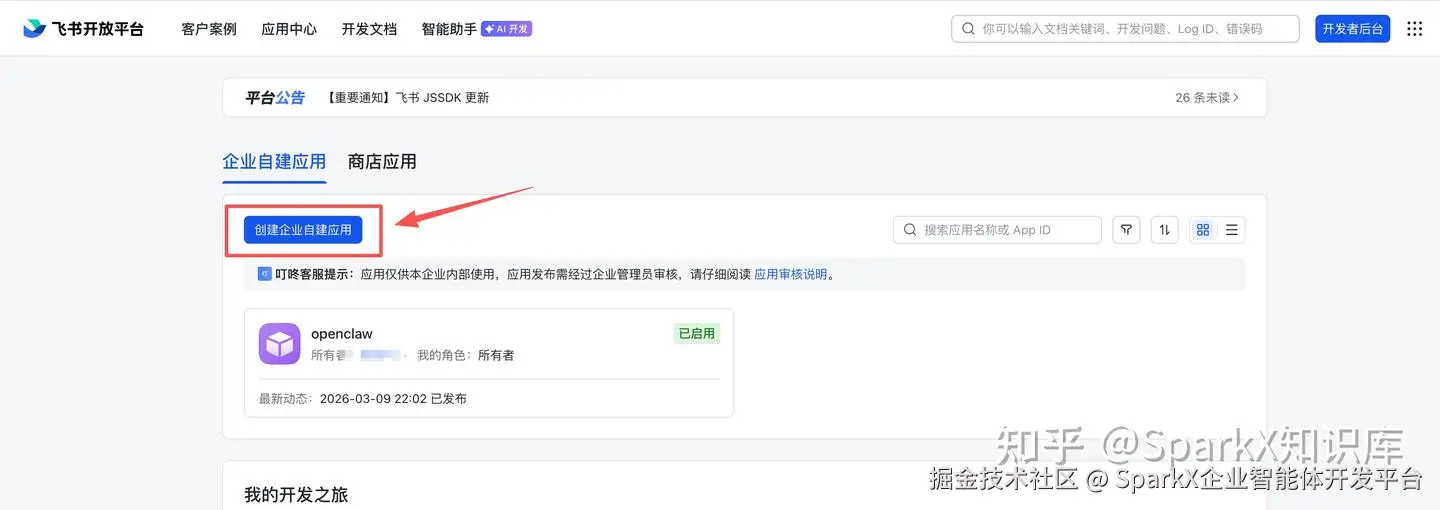
Task: Switch to list view
Action: [1232, 230]
